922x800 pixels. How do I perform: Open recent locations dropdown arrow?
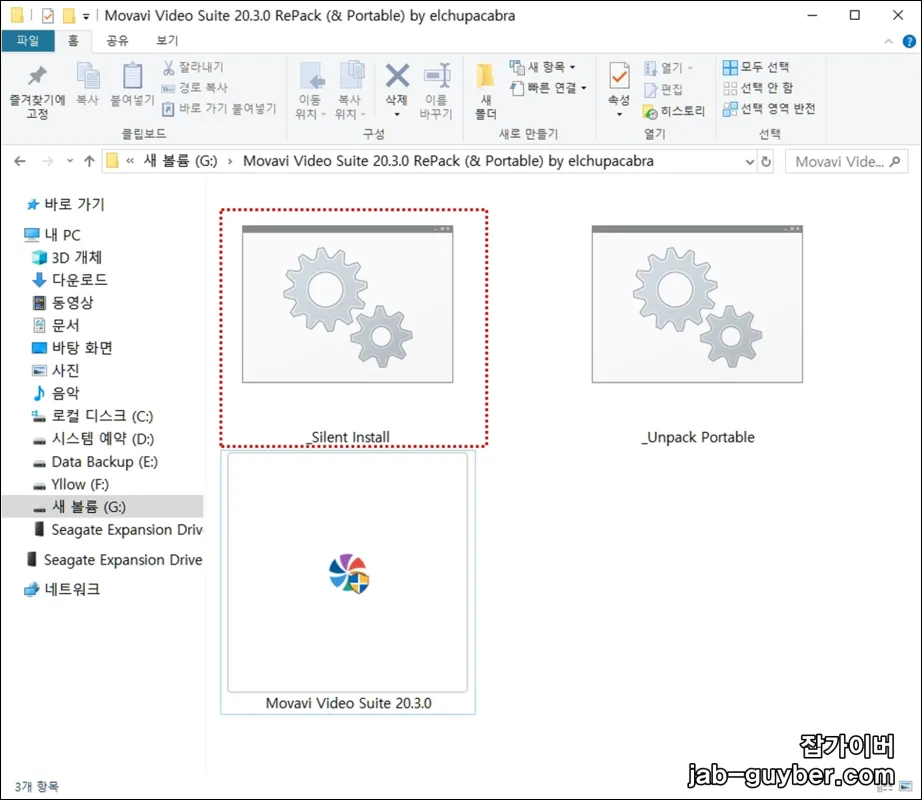coord(69,160)
